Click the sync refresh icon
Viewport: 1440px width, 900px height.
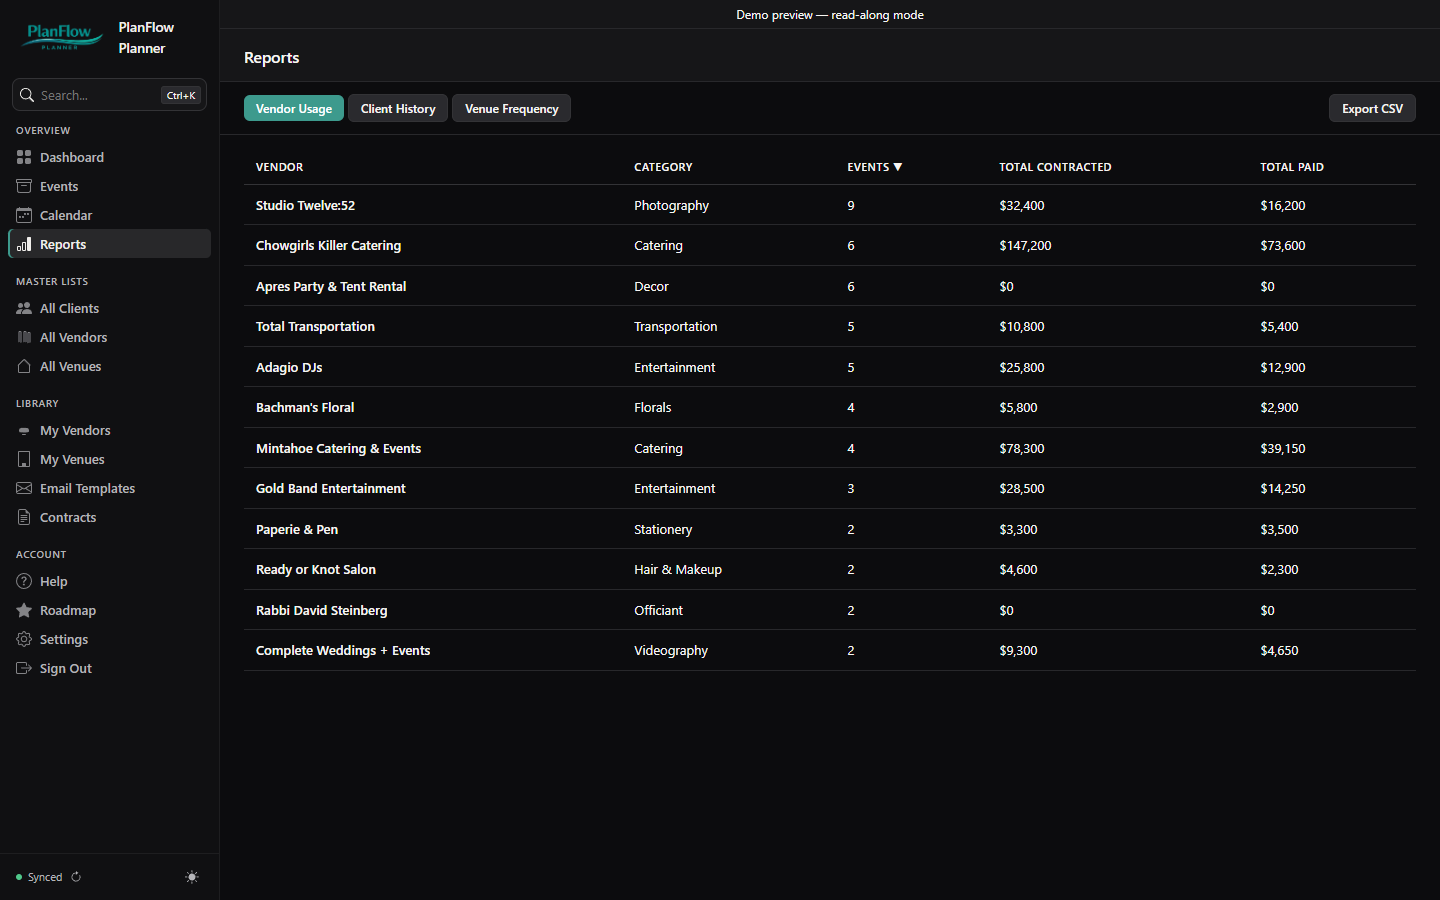76,877
